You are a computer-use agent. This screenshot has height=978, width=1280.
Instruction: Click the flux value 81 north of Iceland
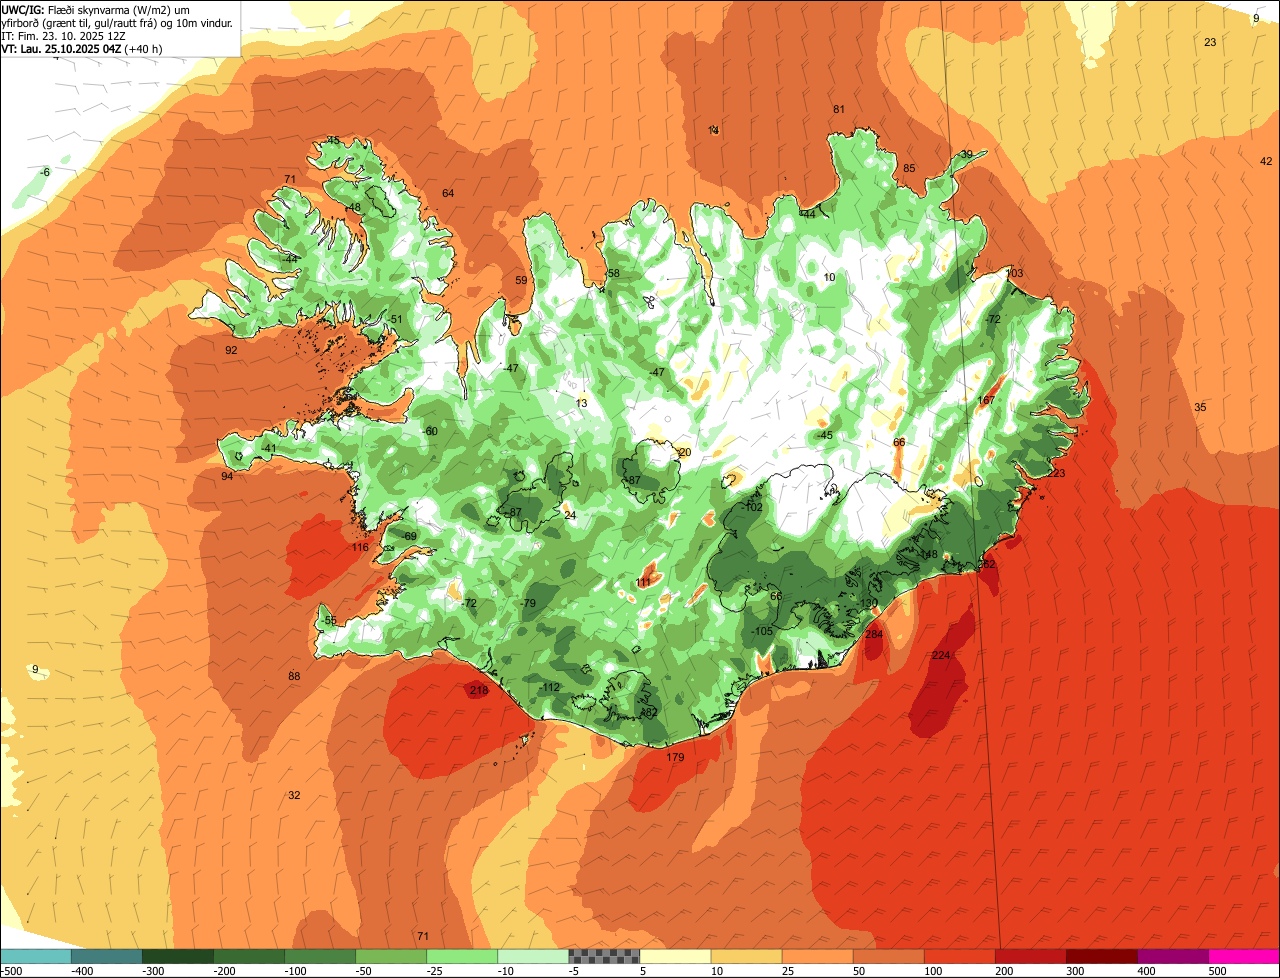tap(839, 109)
